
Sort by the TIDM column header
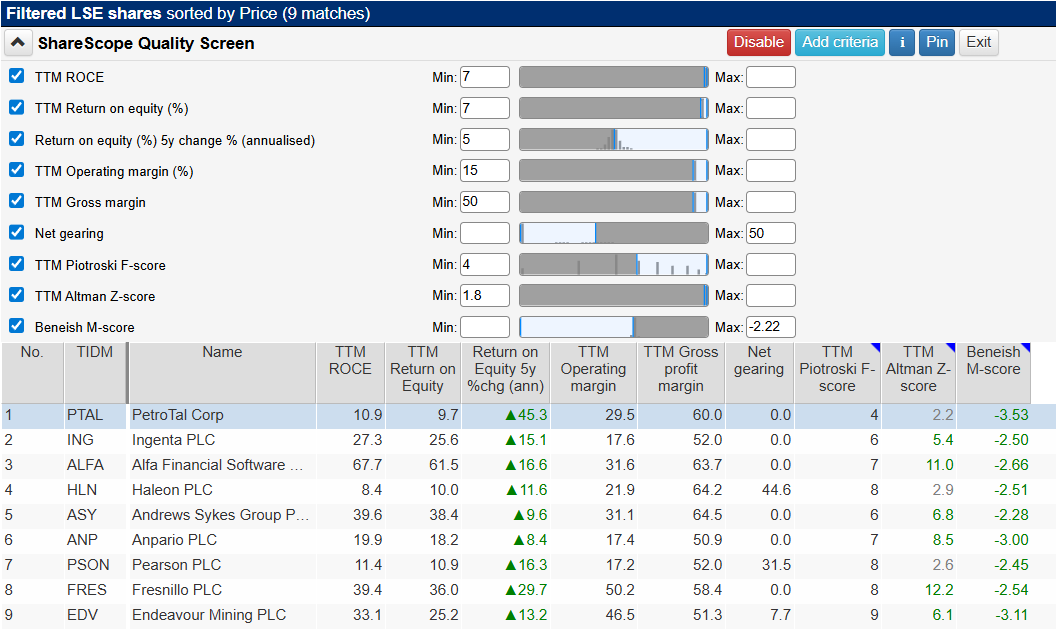point(95,373)
